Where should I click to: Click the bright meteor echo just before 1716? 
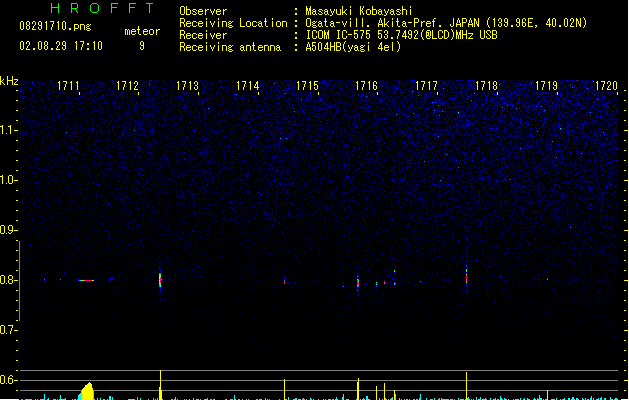(358, 282)
